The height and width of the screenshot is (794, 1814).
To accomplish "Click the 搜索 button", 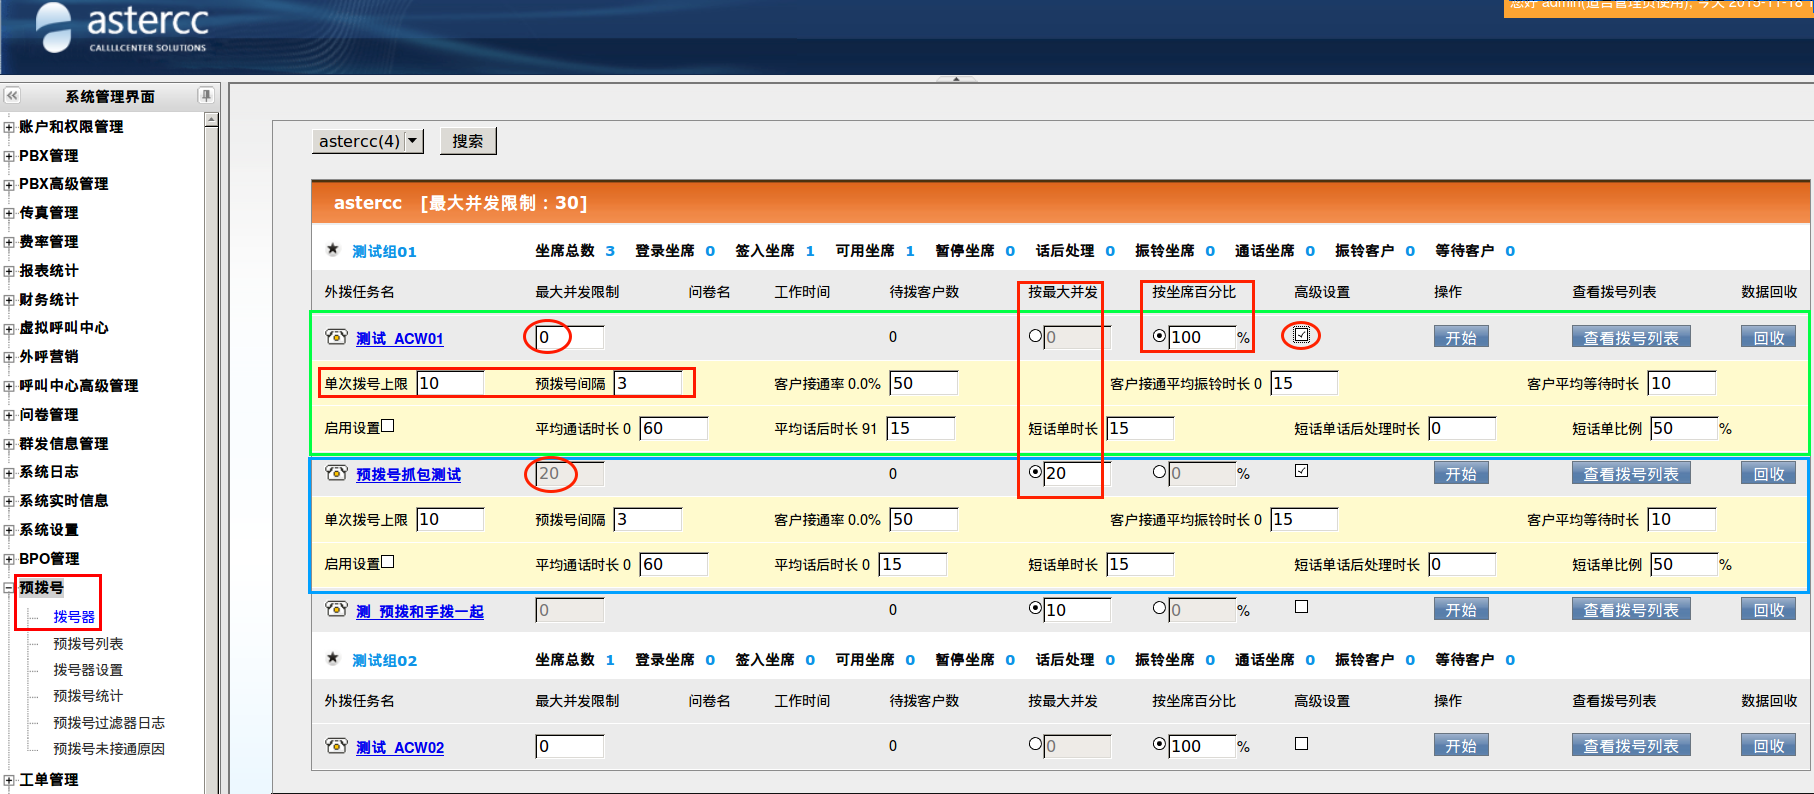I will coord(467,141).
